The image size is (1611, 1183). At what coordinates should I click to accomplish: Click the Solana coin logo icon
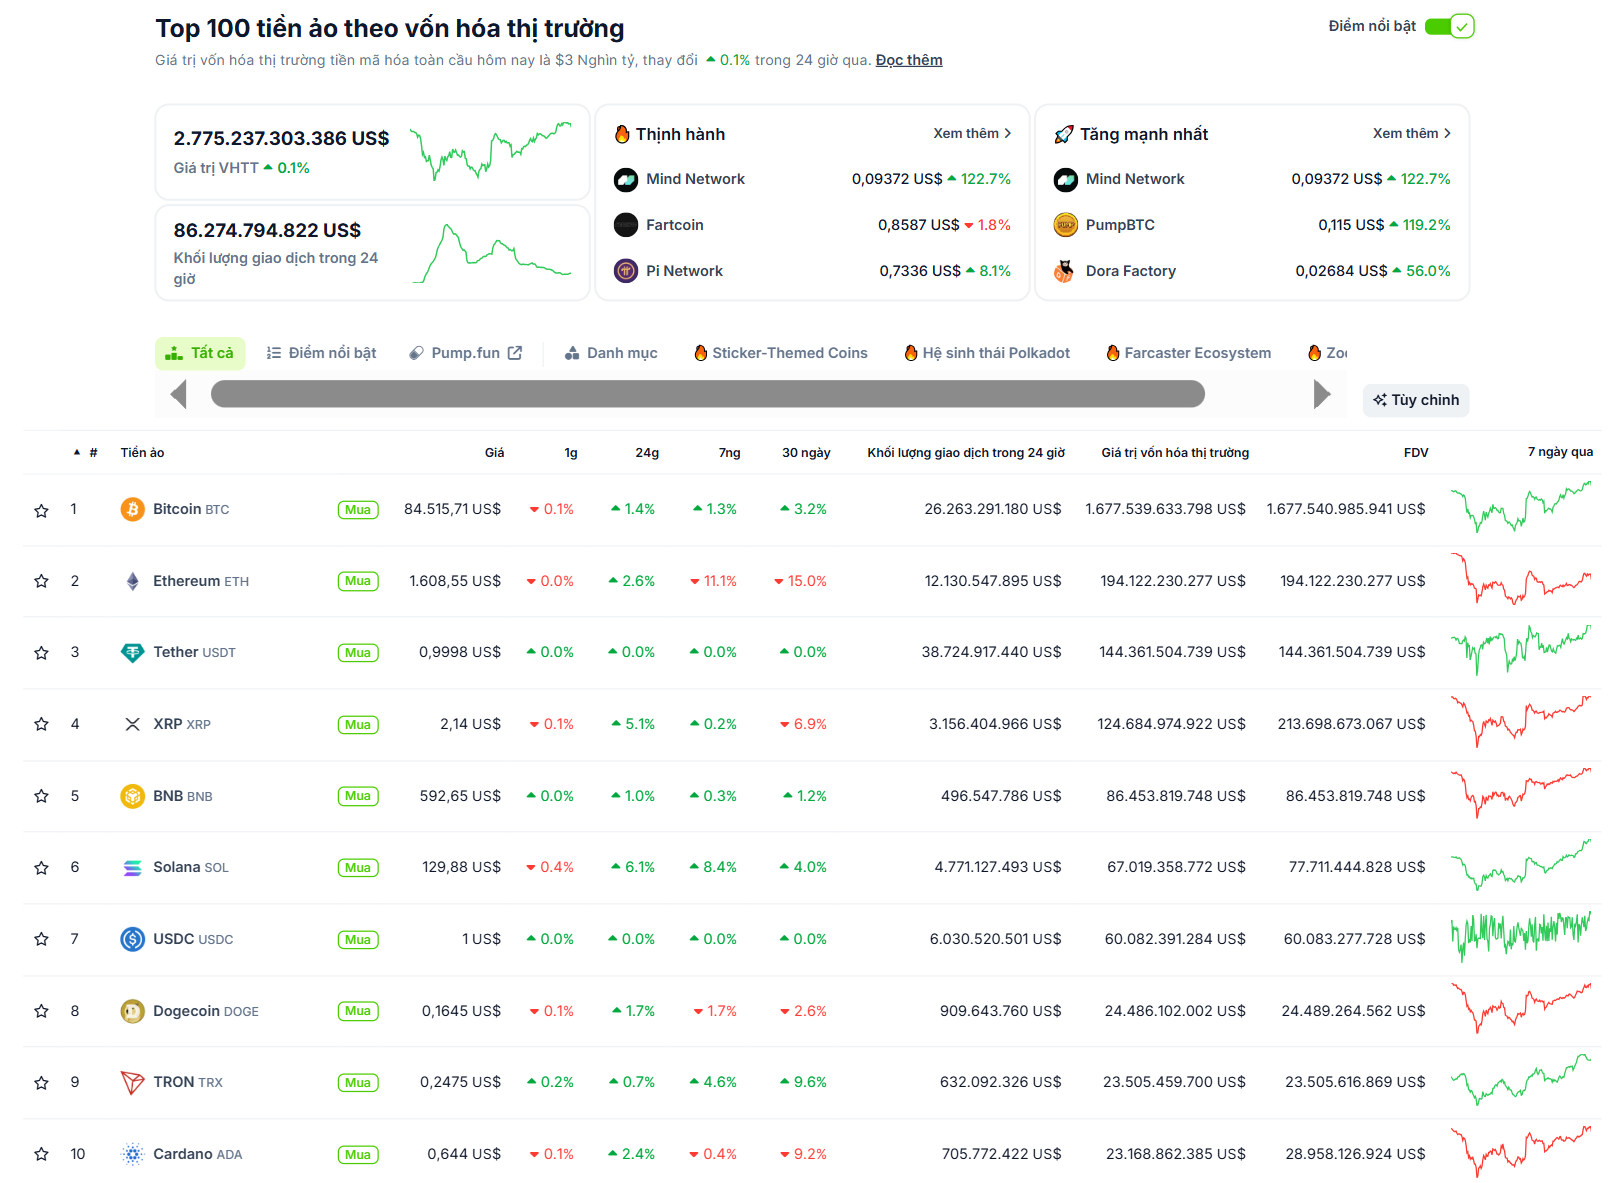pyautogui.click(x=132, y=868)
